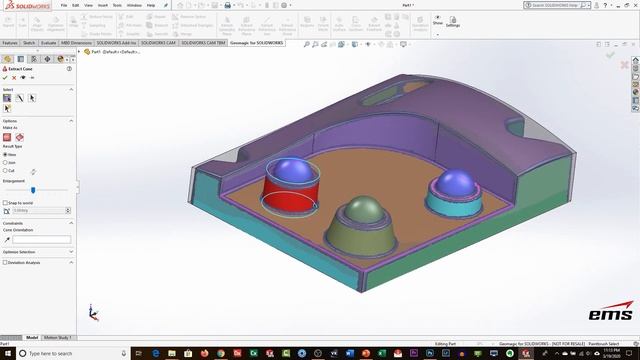Collapse the Select section

pyautogui.click(x=71, y=89)
